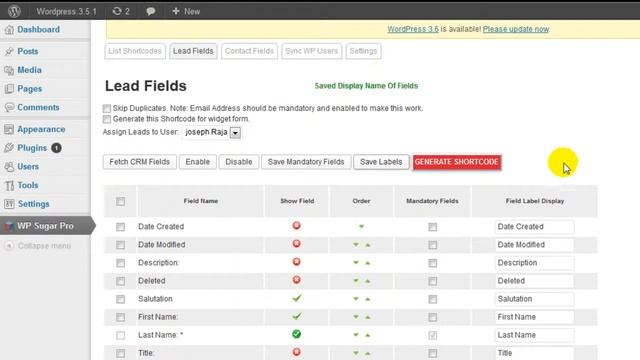
Task: Switch to List Shortcodes tab
Action: [x=135, y=51]
